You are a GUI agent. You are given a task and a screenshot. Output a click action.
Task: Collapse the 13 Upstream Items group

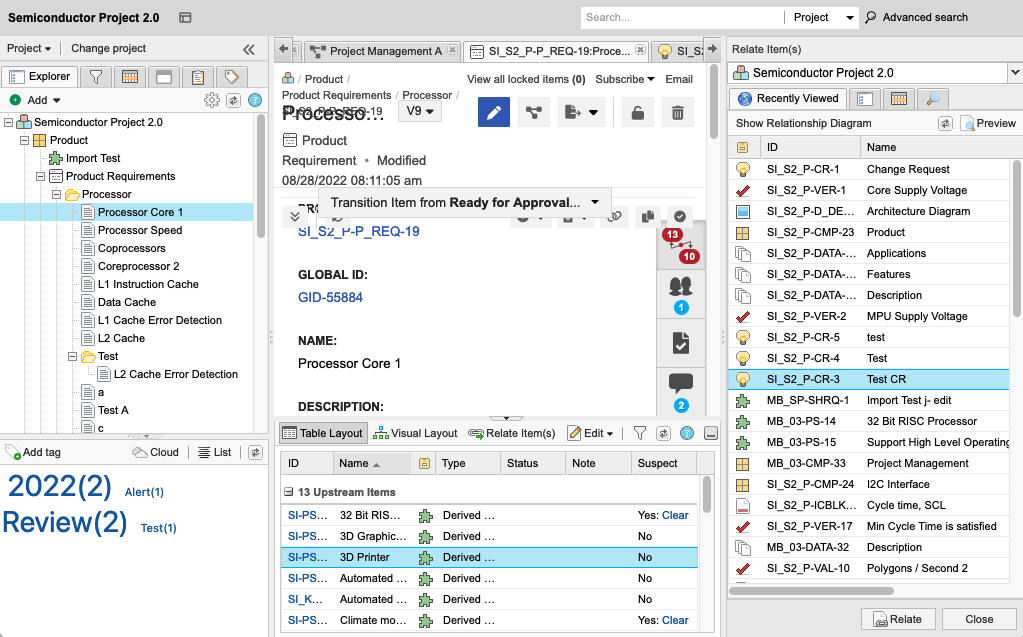(x=288, y=492)
